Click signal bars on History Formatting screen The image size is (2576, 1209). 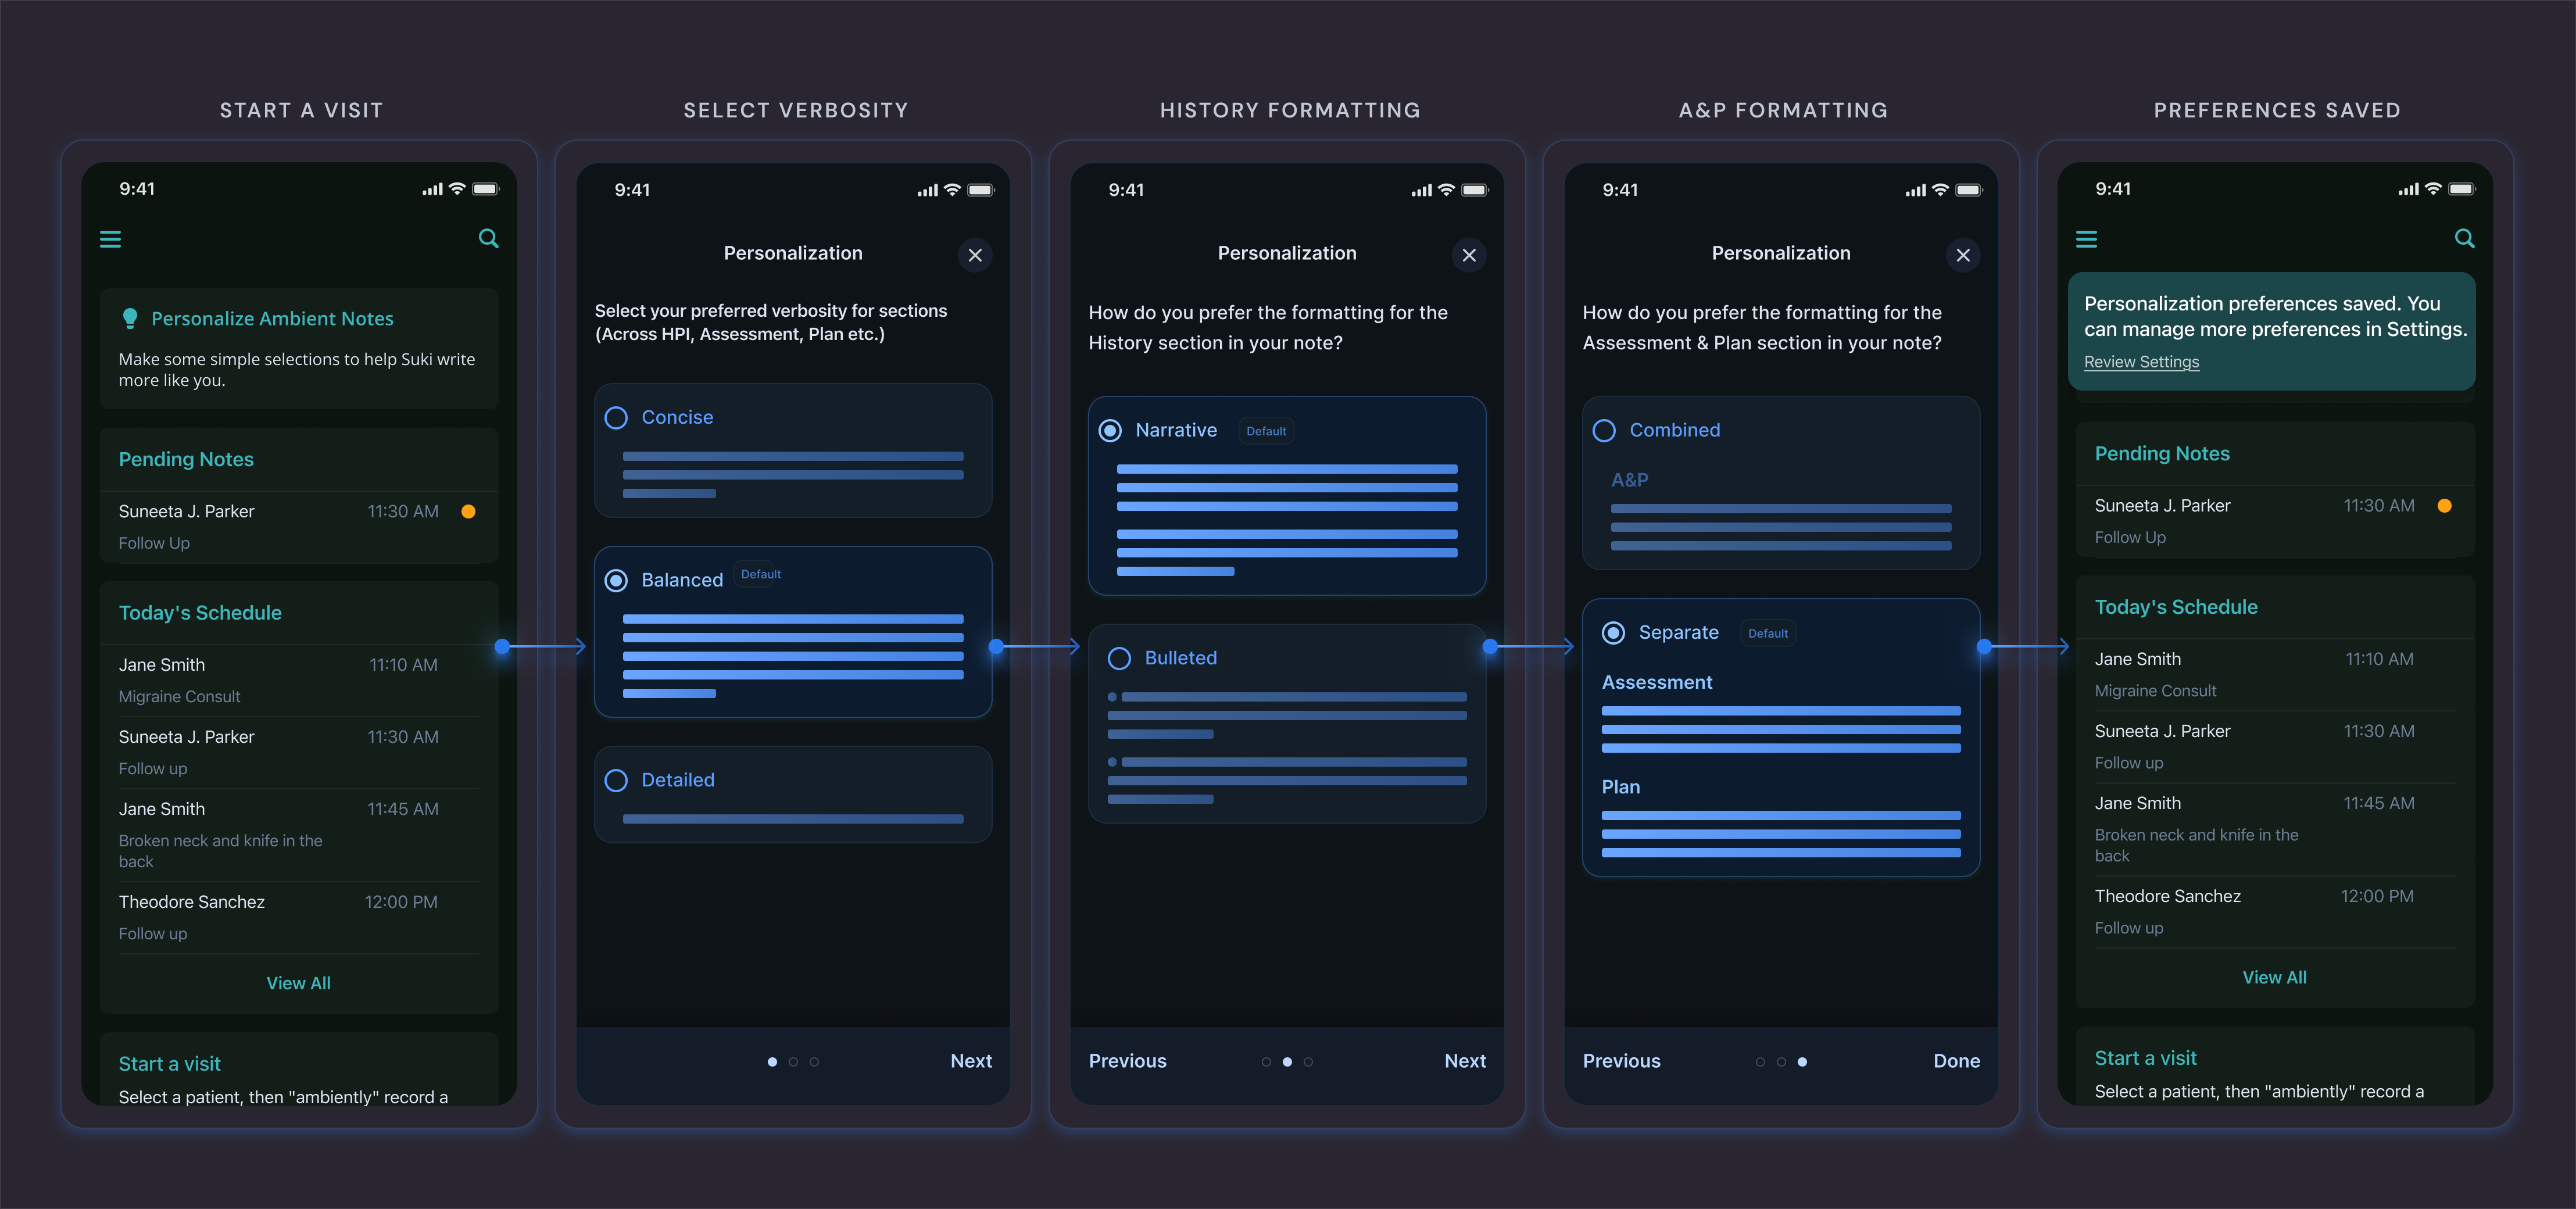pyautogui.click(x=1421, y=190)
